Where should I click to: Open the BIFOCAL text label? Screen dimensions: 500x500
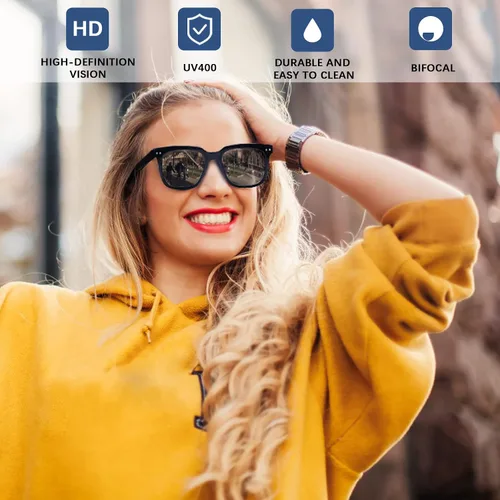pyautogui.click(x=433, y=68)
